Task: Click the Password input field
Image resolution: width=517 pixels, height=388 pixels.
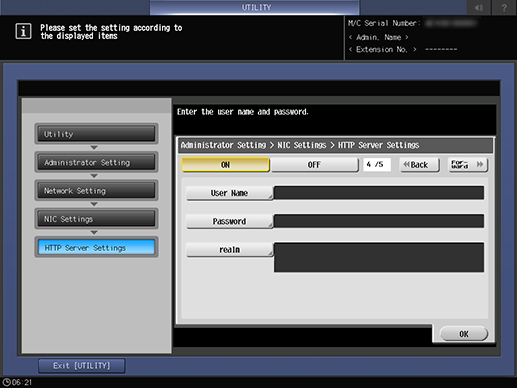Action: [379, 221]
